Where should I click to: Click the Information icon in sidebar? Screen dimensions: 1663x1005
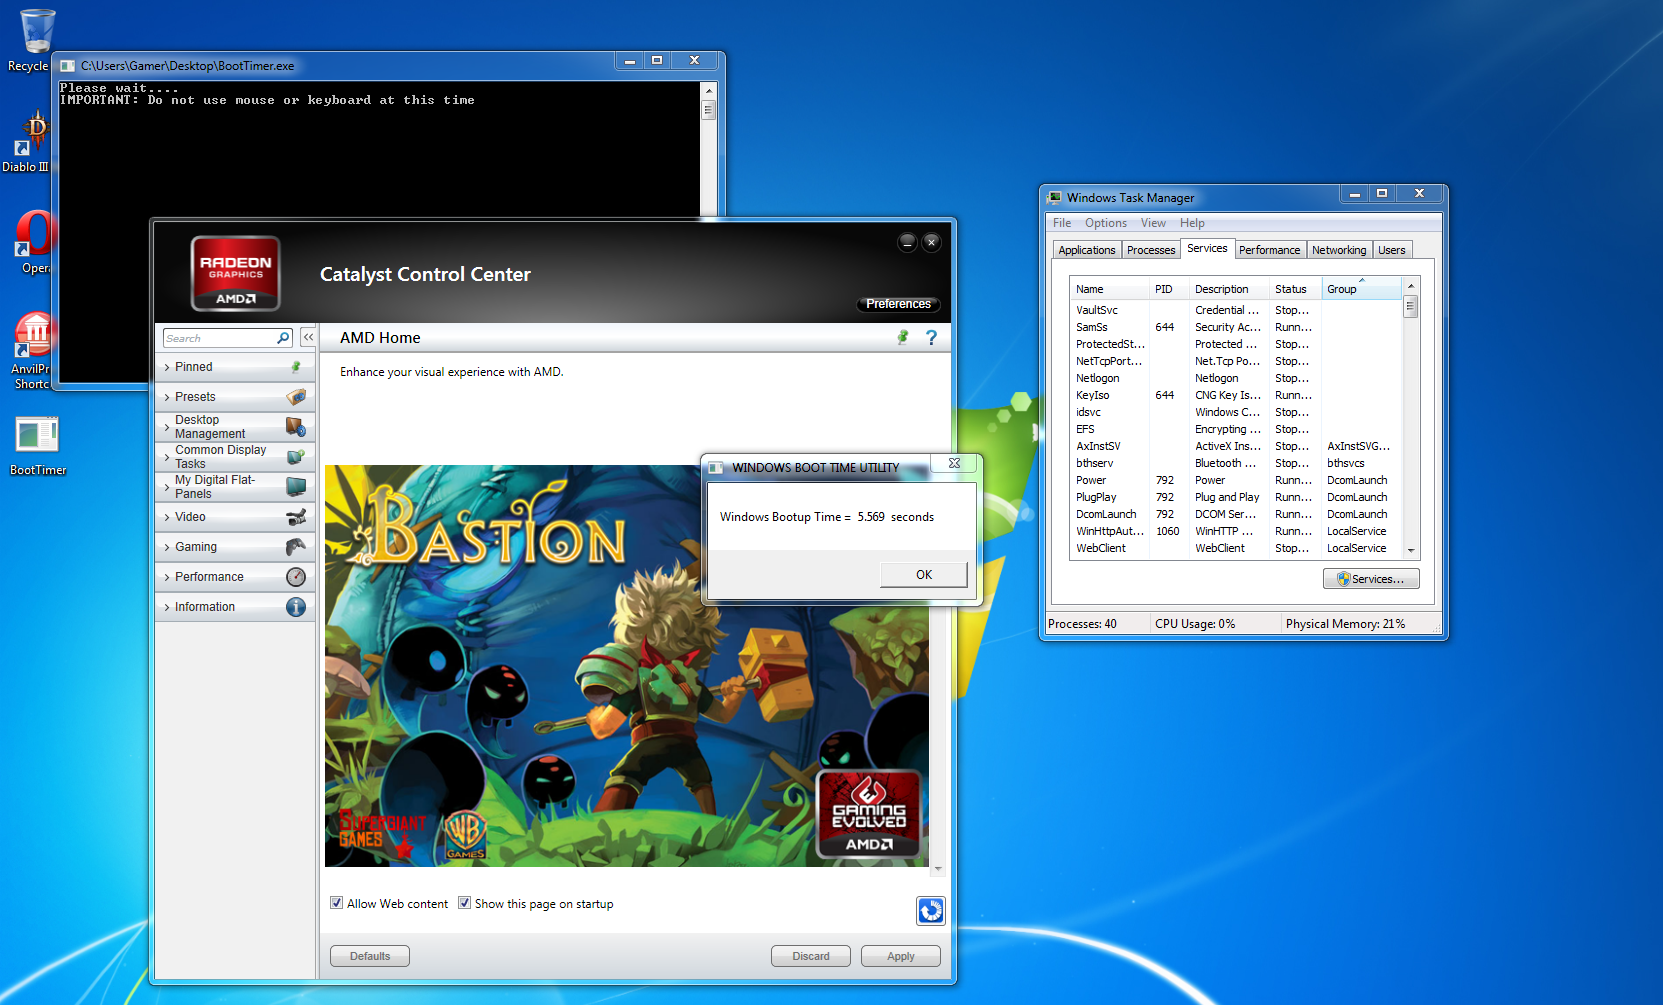296,607
